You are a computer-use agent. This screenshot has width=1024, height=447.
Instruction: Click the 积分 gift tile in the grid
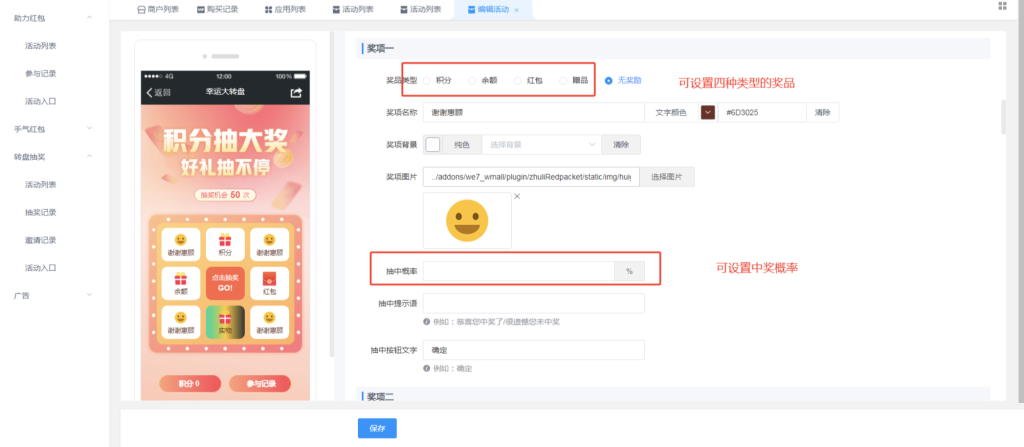tap(224, 244)
